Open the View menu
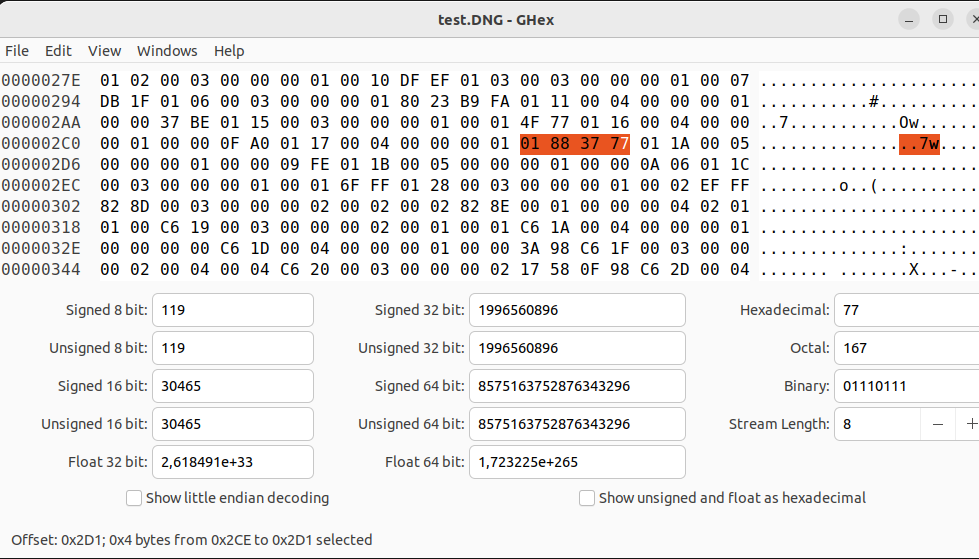Screen dimensions: 979x559 pyautogui.click(x=104, y=51)
